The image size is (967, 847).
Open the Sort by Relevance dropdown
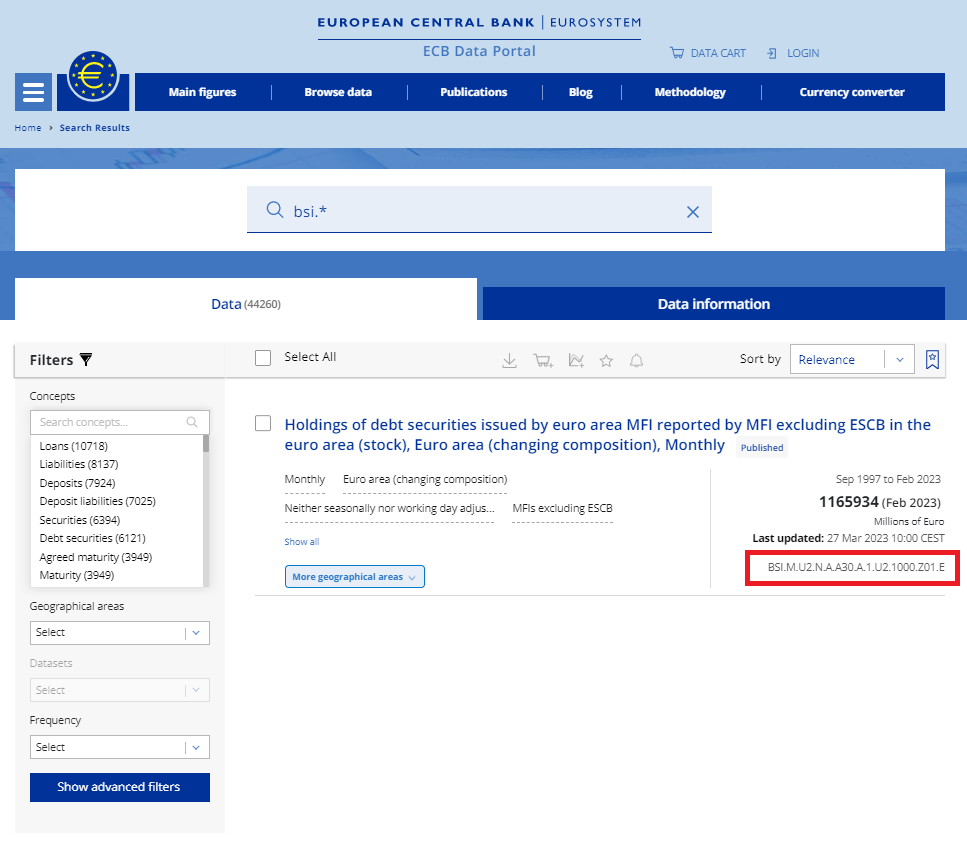(852, 359)
